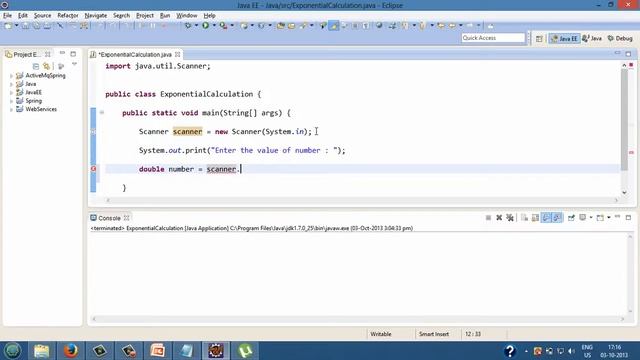Open the uTorrent taskbar icon
The height and width of the screenshot is (360, 640).
(x=245, y=351)
